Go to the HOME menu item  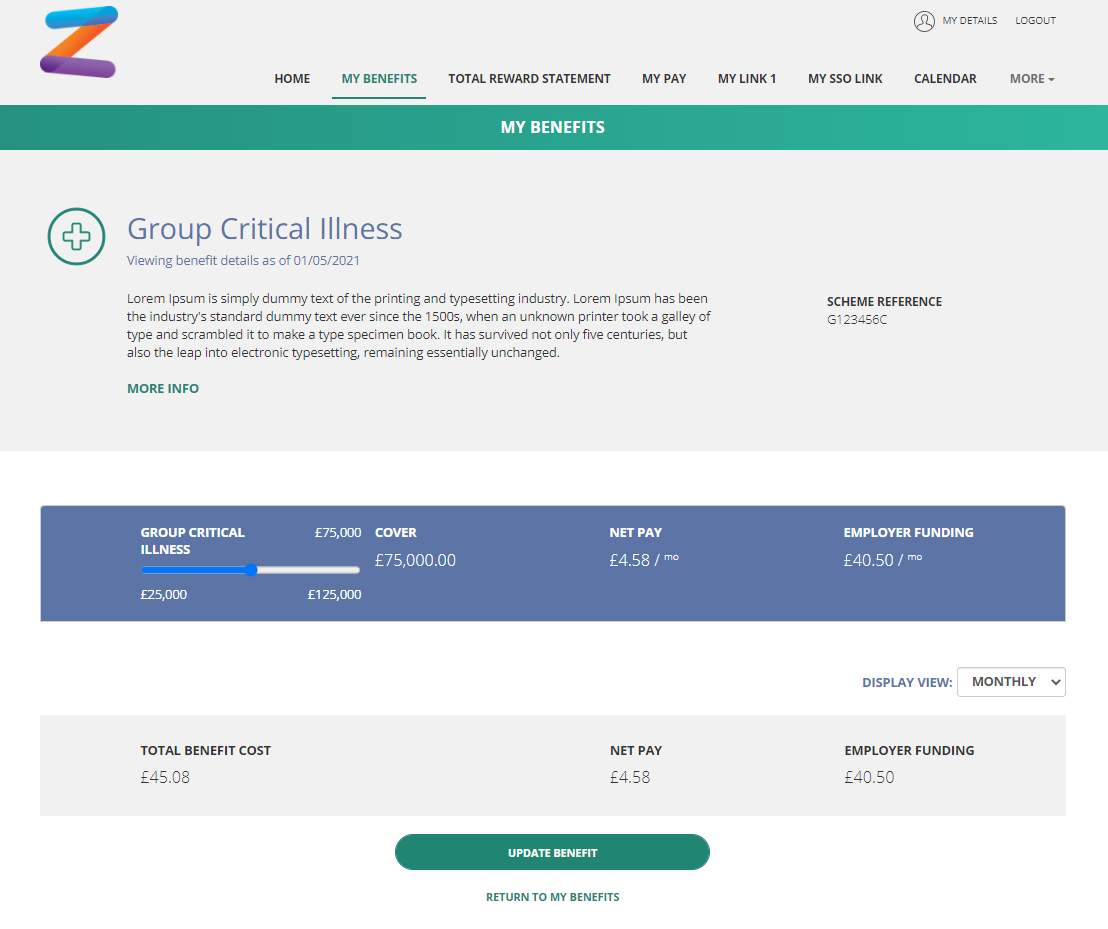[292, 78]
